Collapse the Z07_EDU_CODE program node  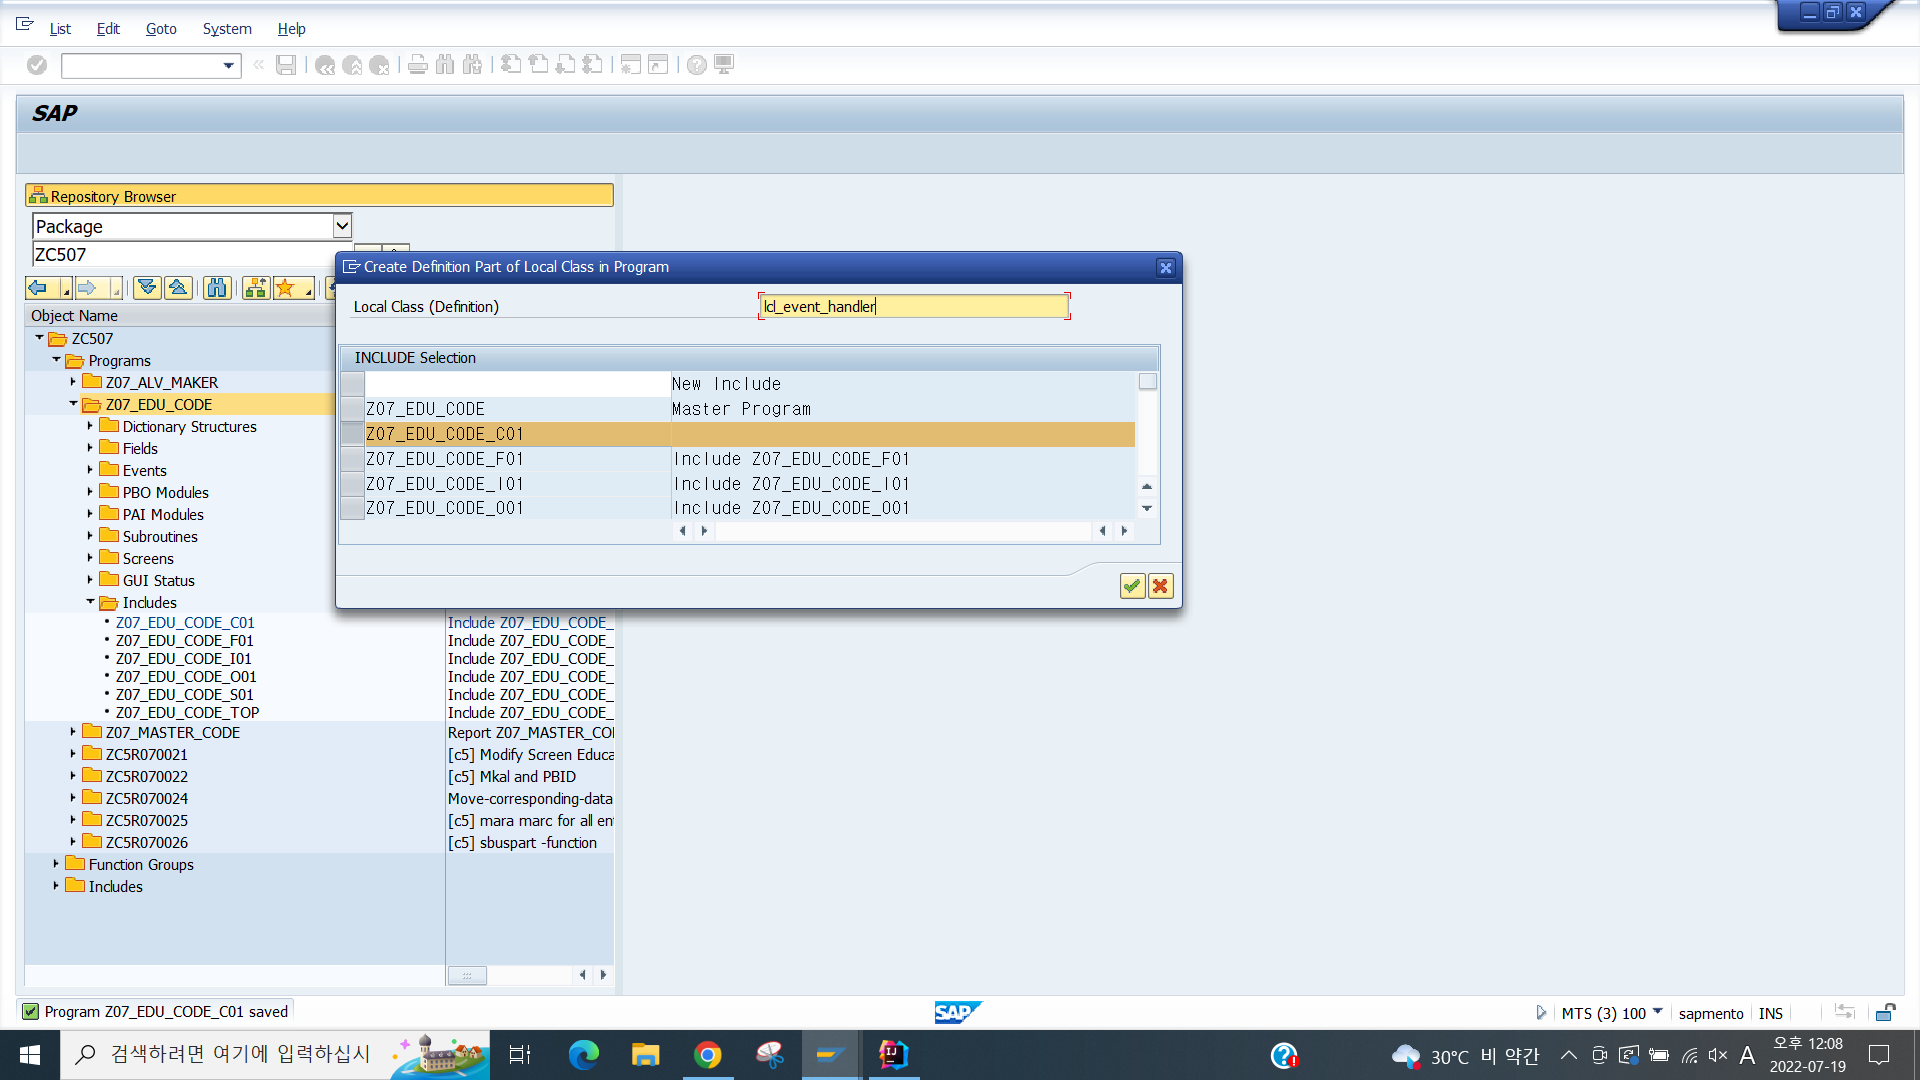[x=73, y=404]
